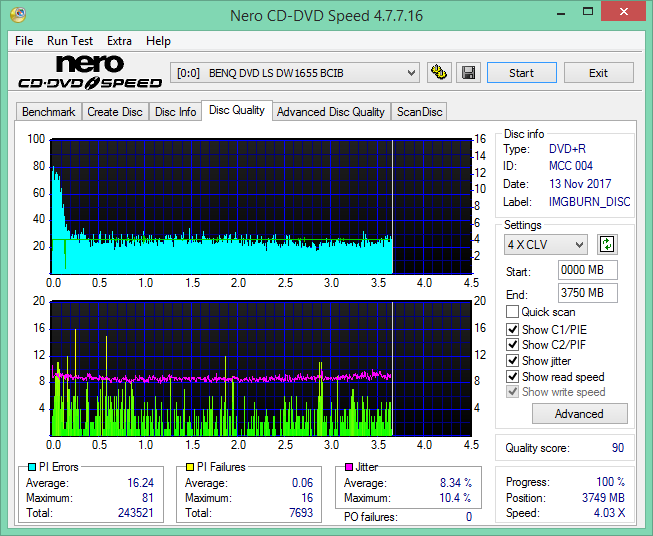Click the Nero CD-DVD Speed logo
The image size is (653, 536).
[90, 73]
